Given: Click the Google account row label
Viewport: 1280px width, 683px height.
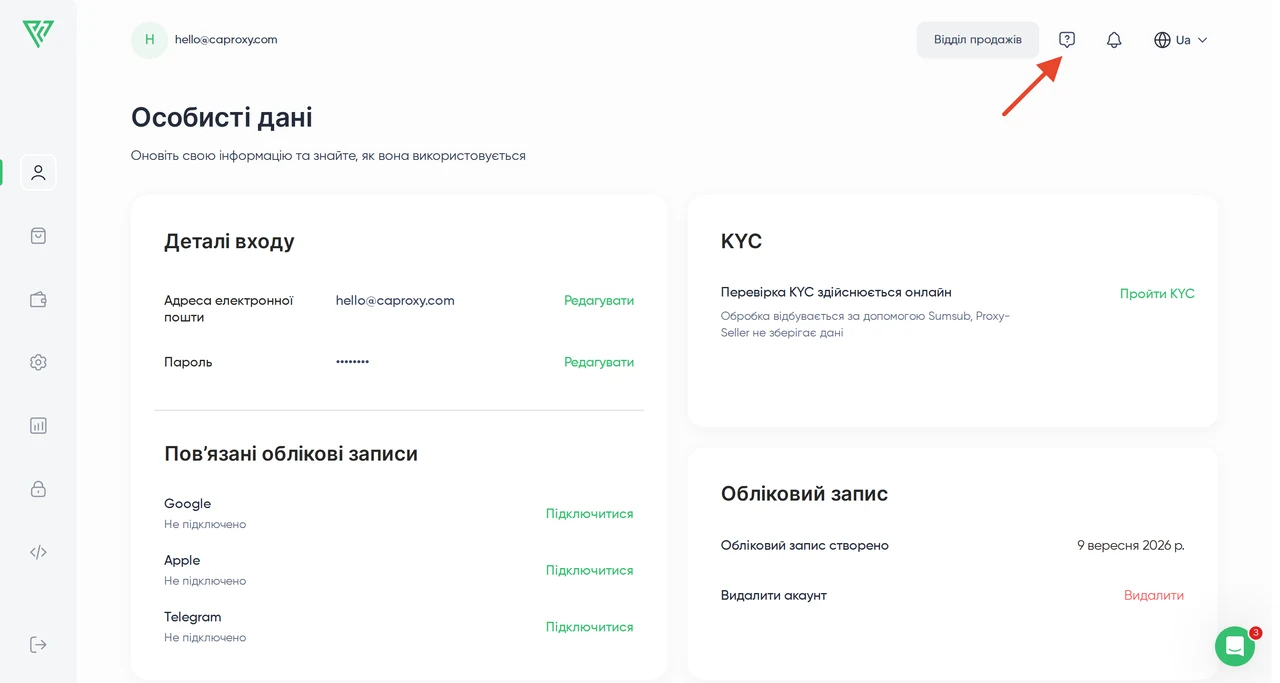Looking at the screenshot, I should [187, 504].
